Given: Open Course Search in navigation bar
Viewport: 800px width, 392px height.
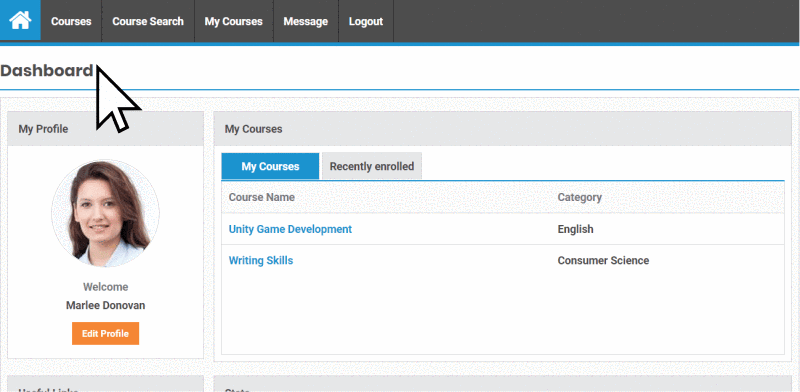Looking at the screenshot, I should (x=148, y=21).
